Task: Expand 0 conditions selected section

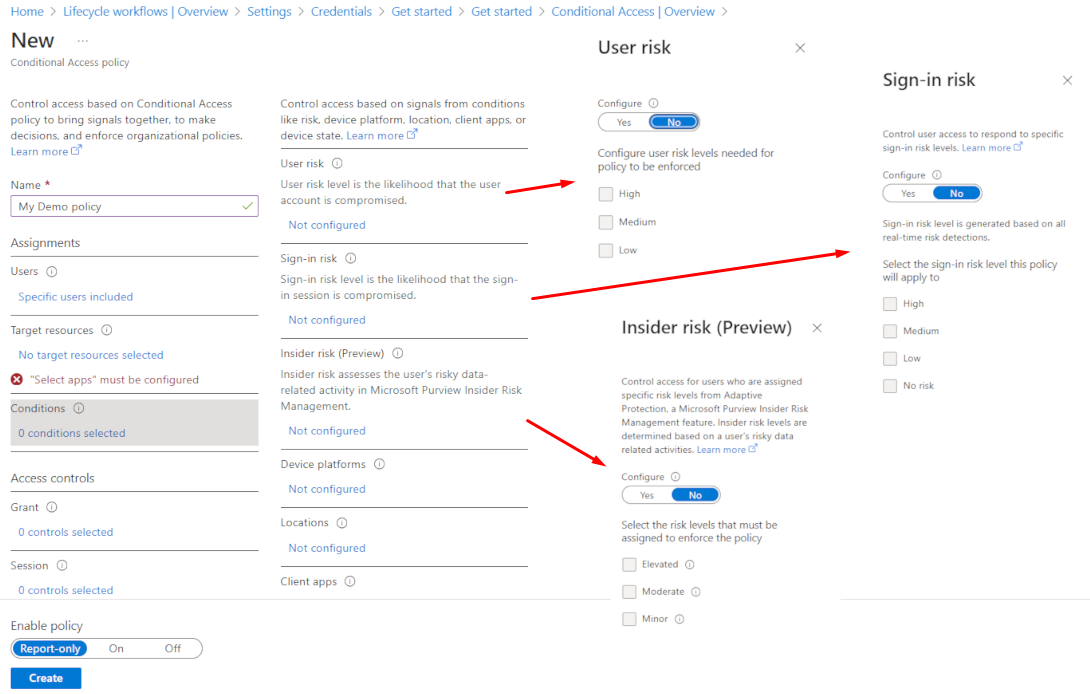Action: click(x=72, y=433)
